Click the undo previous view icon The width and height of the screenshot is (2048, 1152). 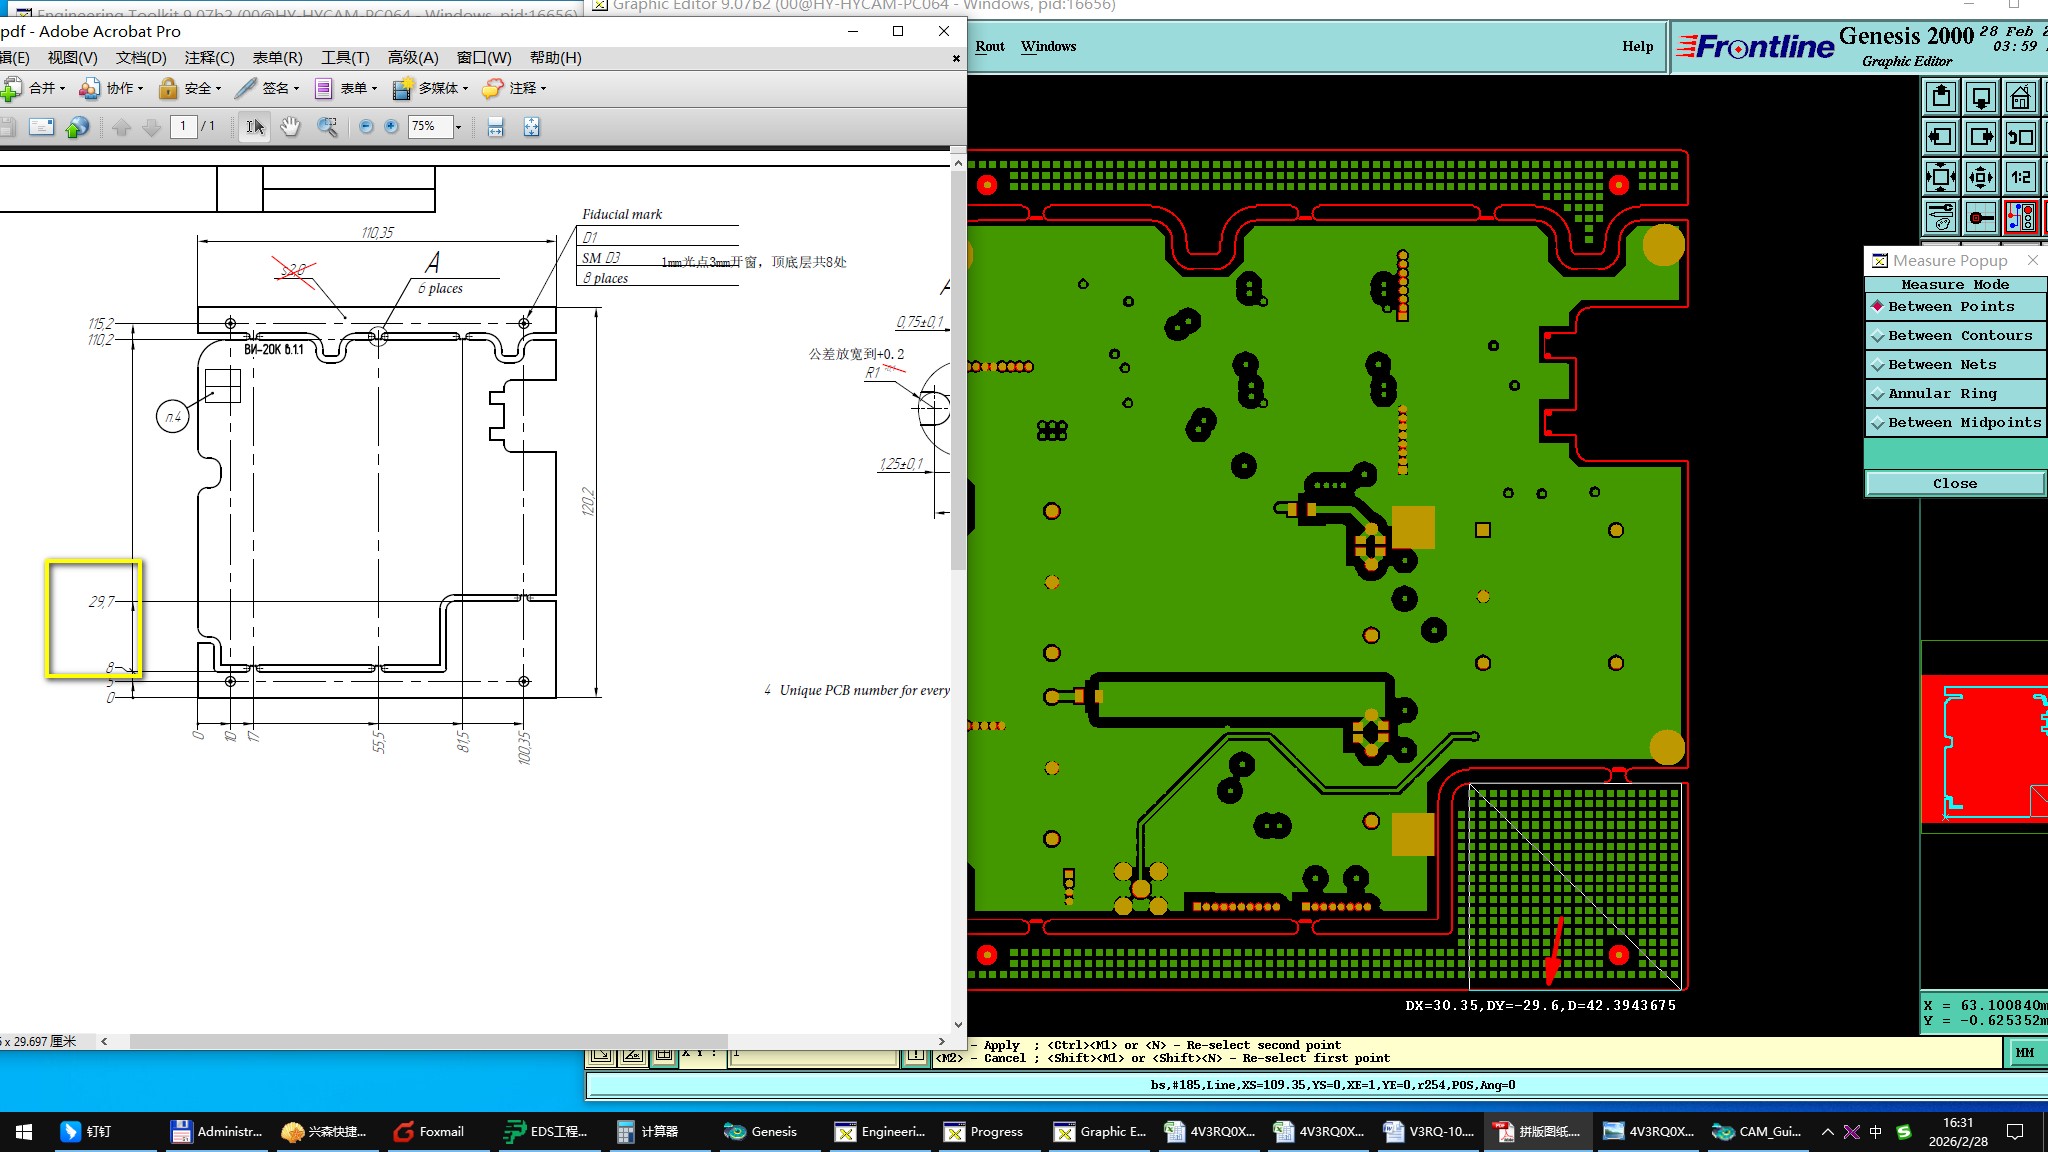[2021, 138]
